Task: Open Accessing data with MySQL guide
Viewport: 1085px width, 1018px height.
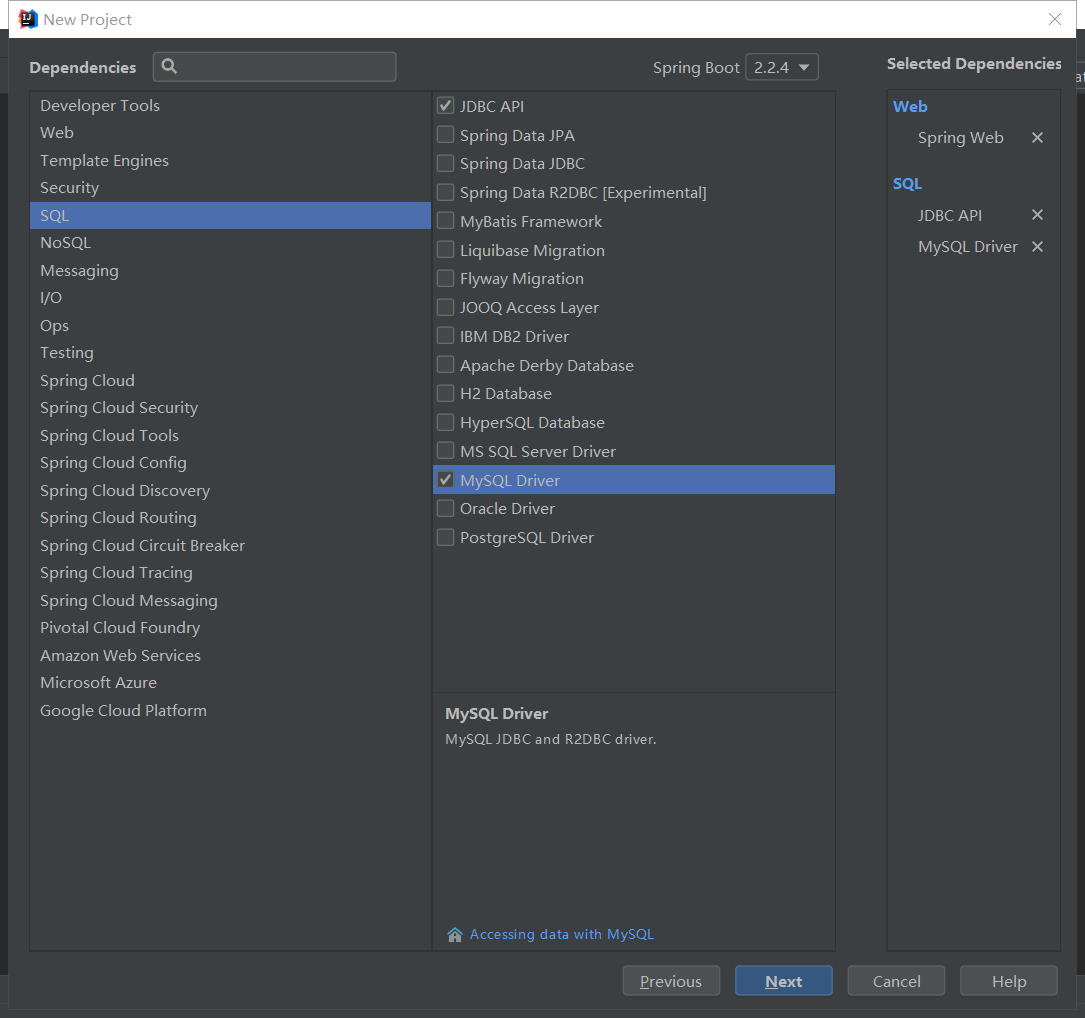Action: coord(561,934)
